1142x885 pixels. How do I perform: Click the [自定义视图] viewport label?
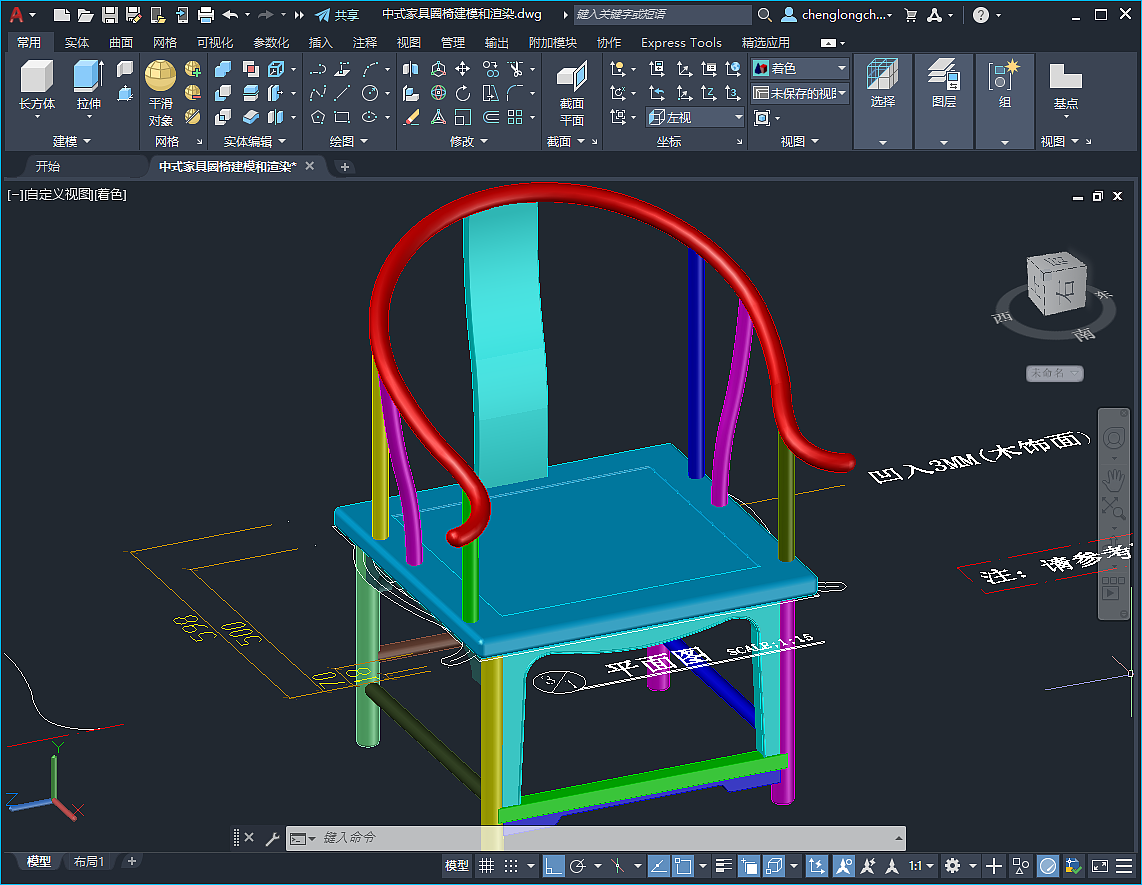59,194
